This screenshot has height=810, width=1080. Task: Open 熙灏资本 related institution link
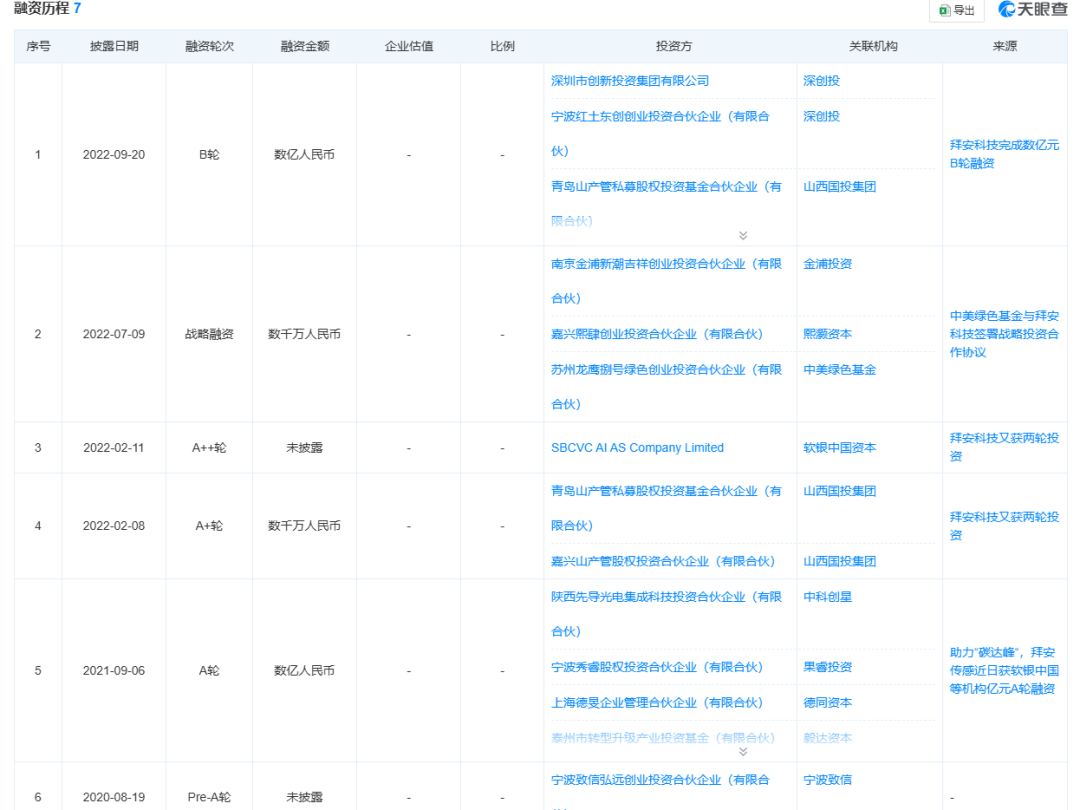pos(827,334)
